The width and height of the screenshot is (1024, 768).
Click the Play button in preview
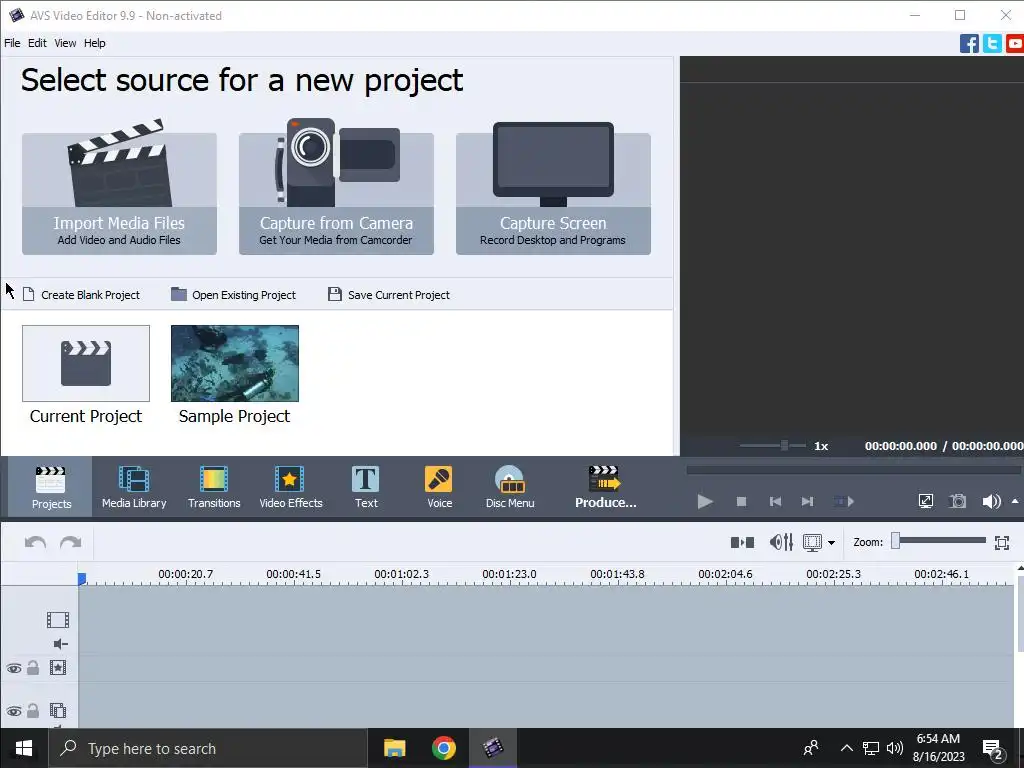click(x=705, y=502)
